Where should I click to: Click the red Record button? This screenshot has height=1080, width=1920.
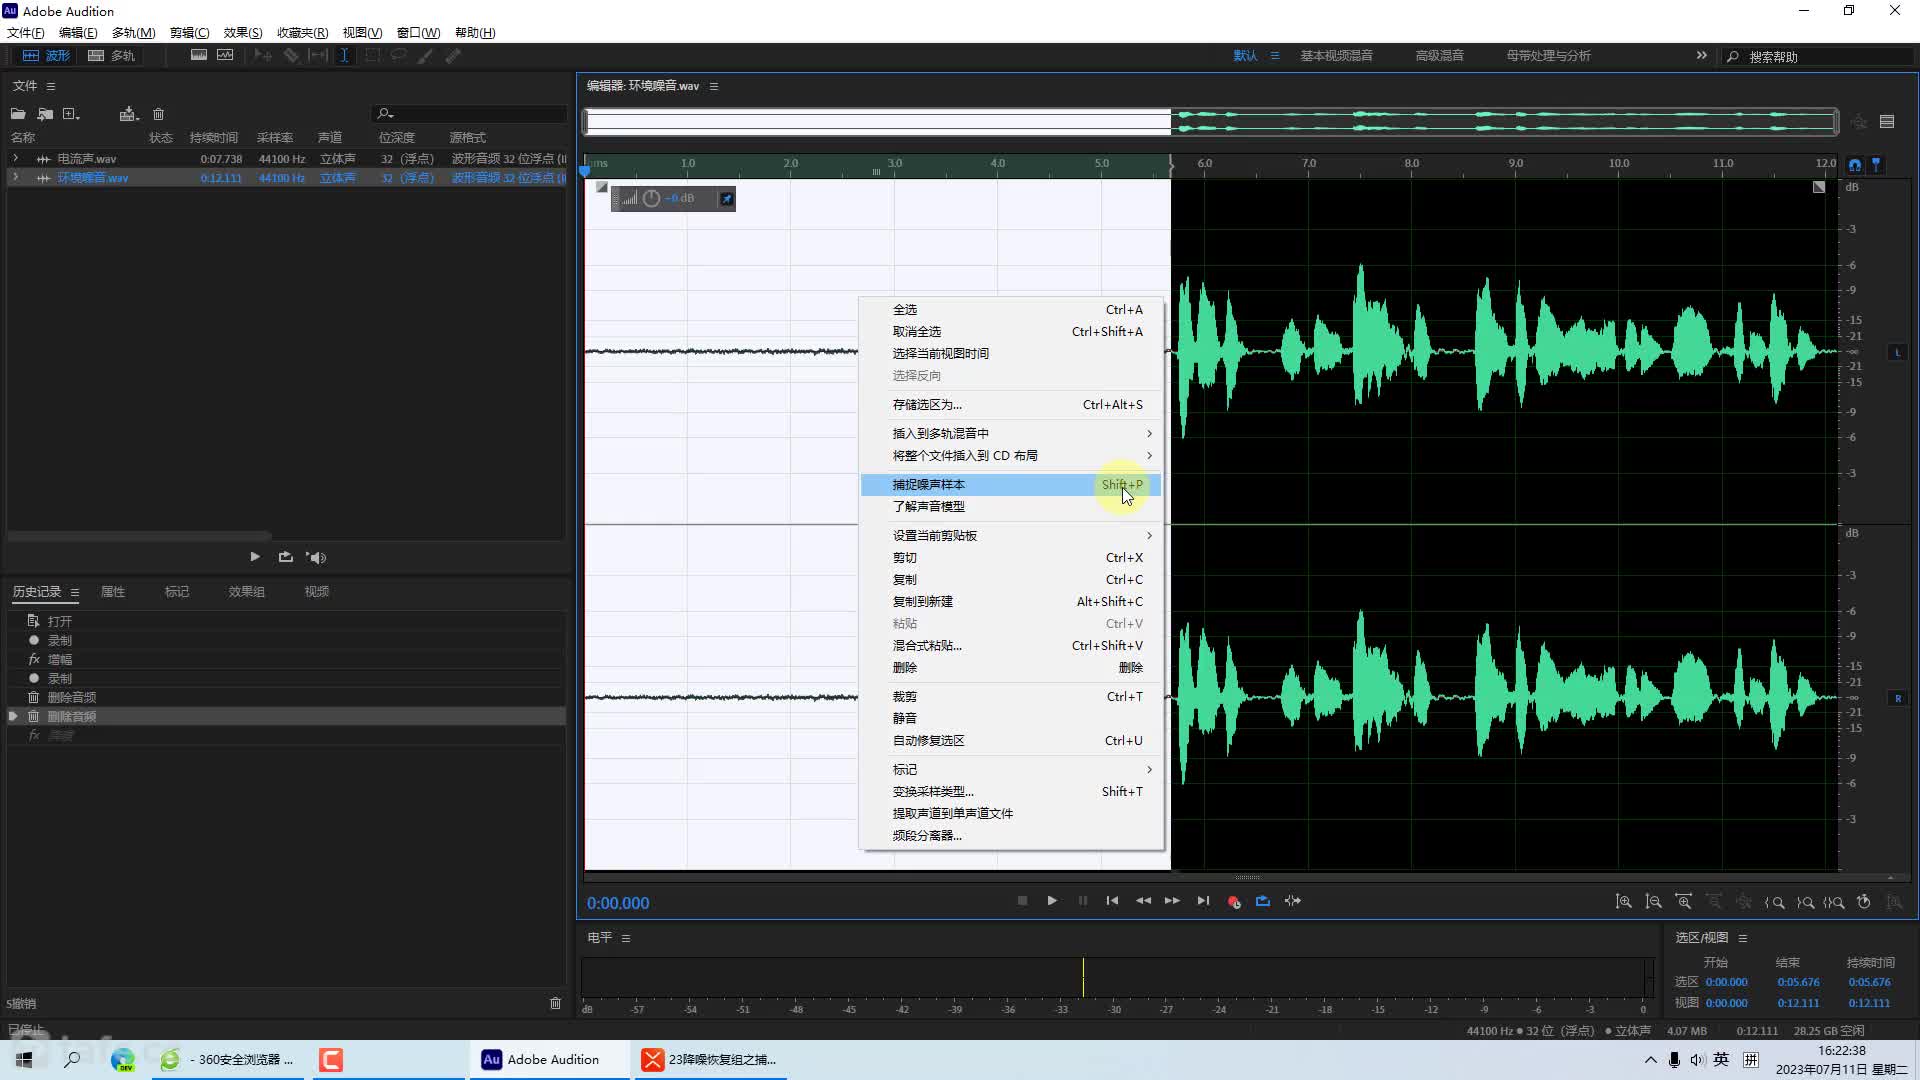(1234, 902)
